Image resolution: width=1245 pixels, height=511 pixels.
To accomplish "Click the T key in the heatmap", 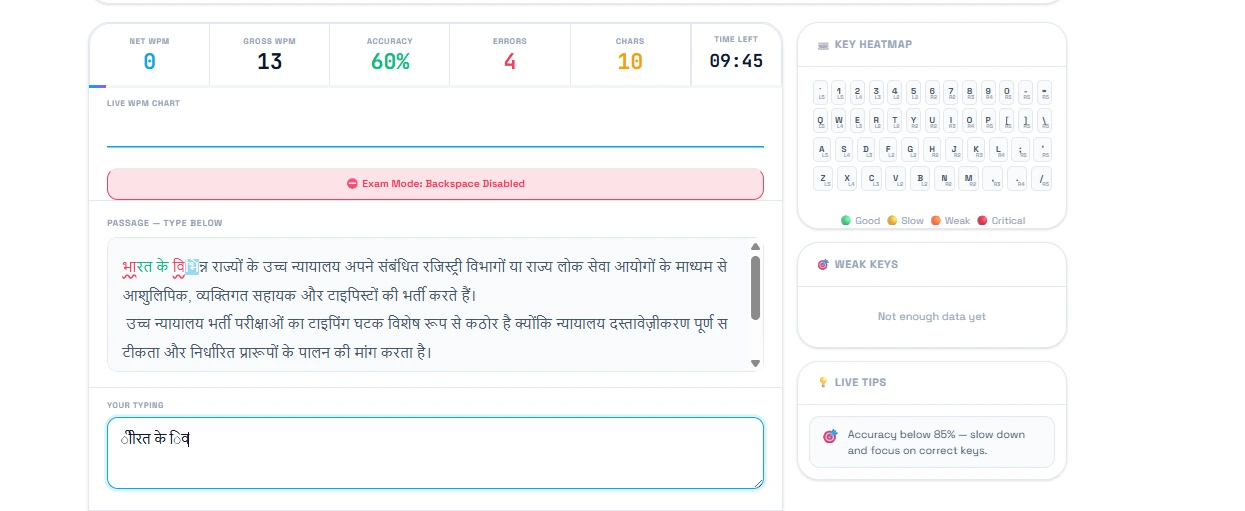I will click(x=895, y=120).
